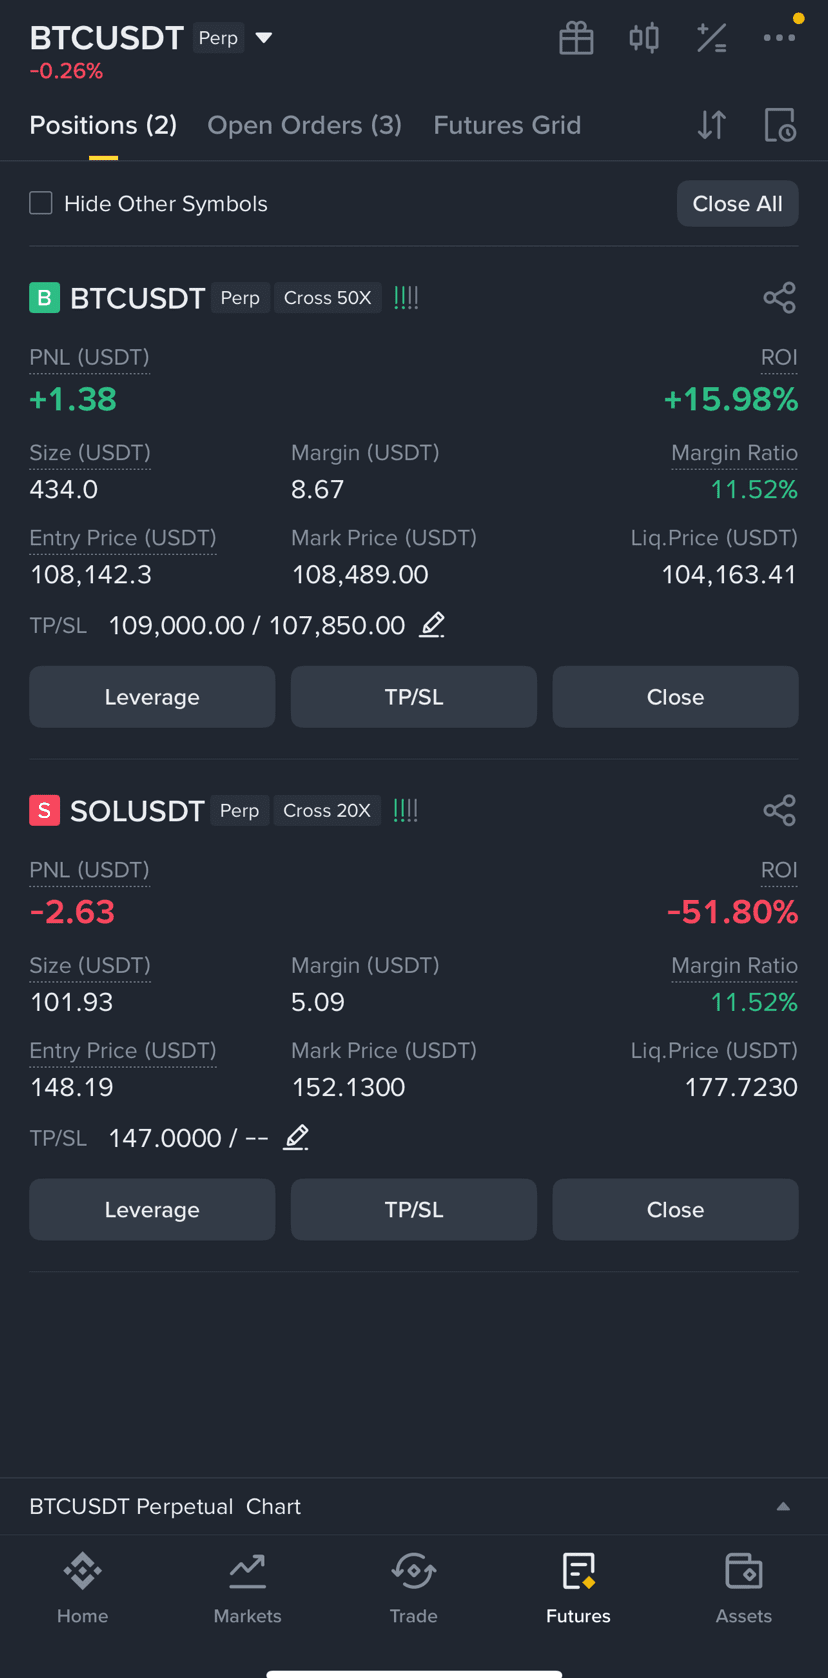828x1678 pixels.
Task: Switch to the Open Orders (3) tab
Action: pyautogui.click(x=304, y=125)
